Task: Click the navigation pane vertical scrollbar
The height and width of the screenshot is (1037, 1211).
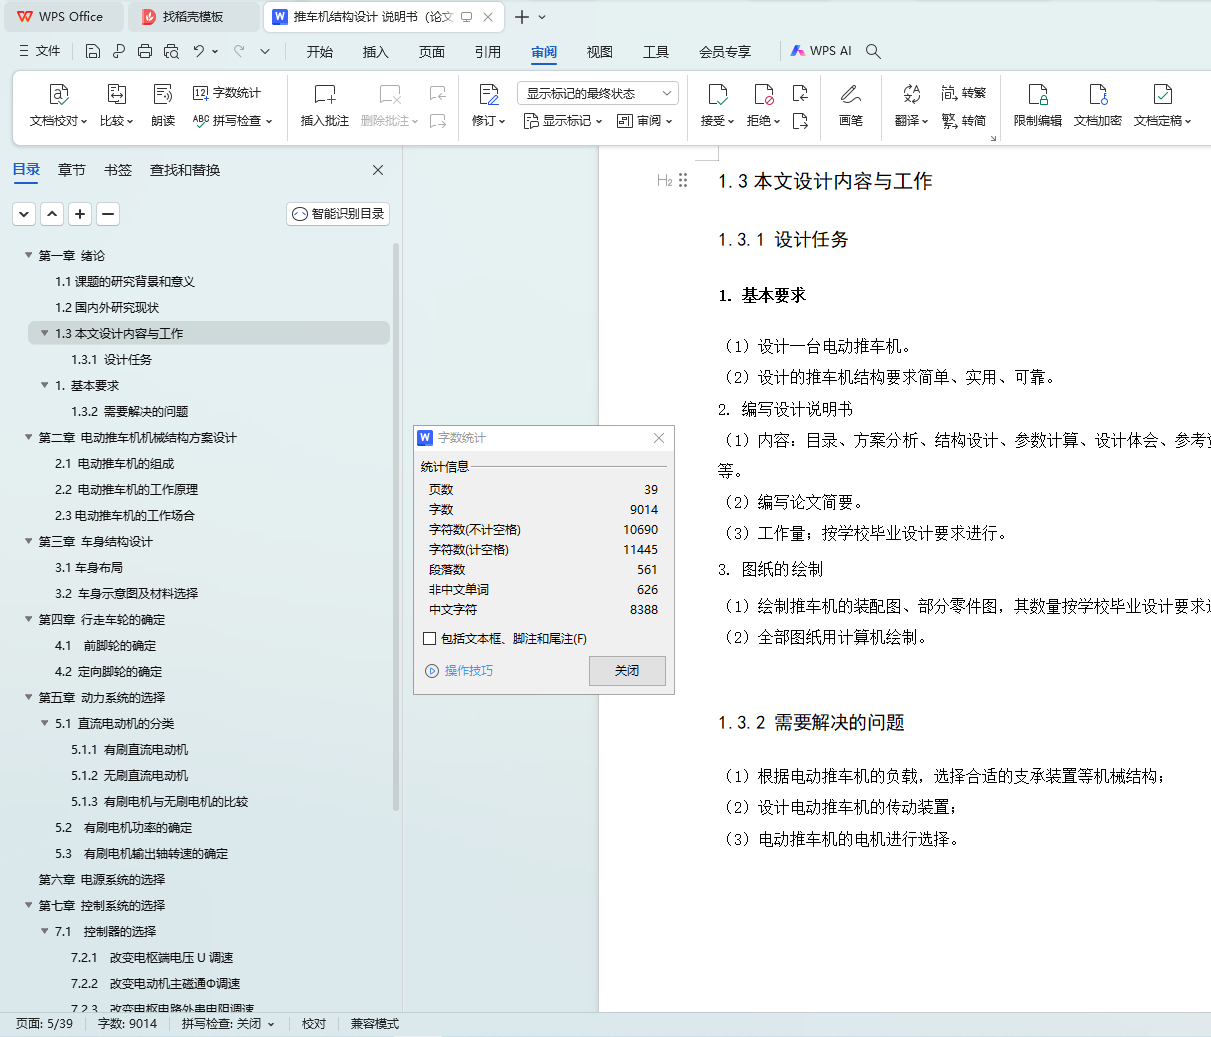Action: 396,525
